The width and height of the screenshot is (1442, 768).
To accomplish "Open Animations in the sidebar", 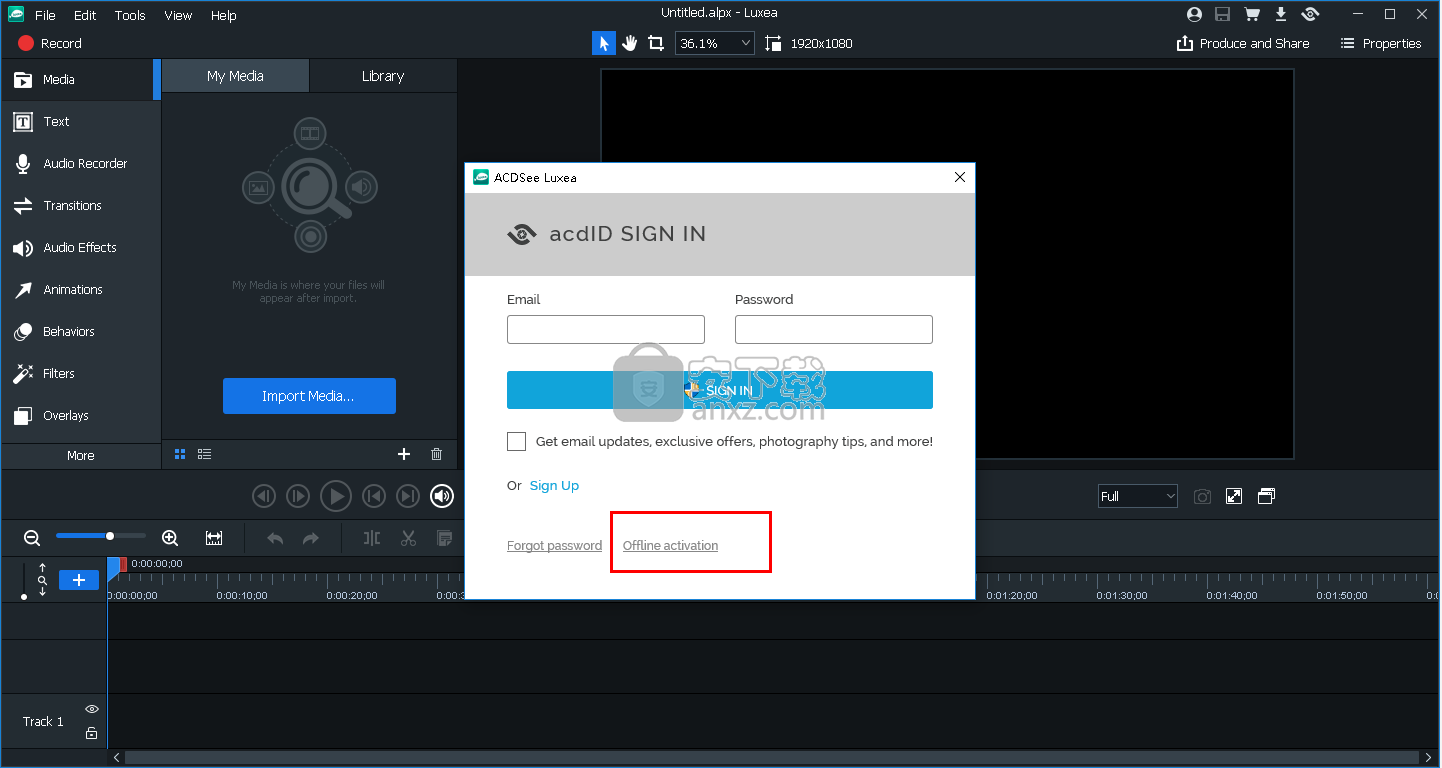I will [80, 289].
